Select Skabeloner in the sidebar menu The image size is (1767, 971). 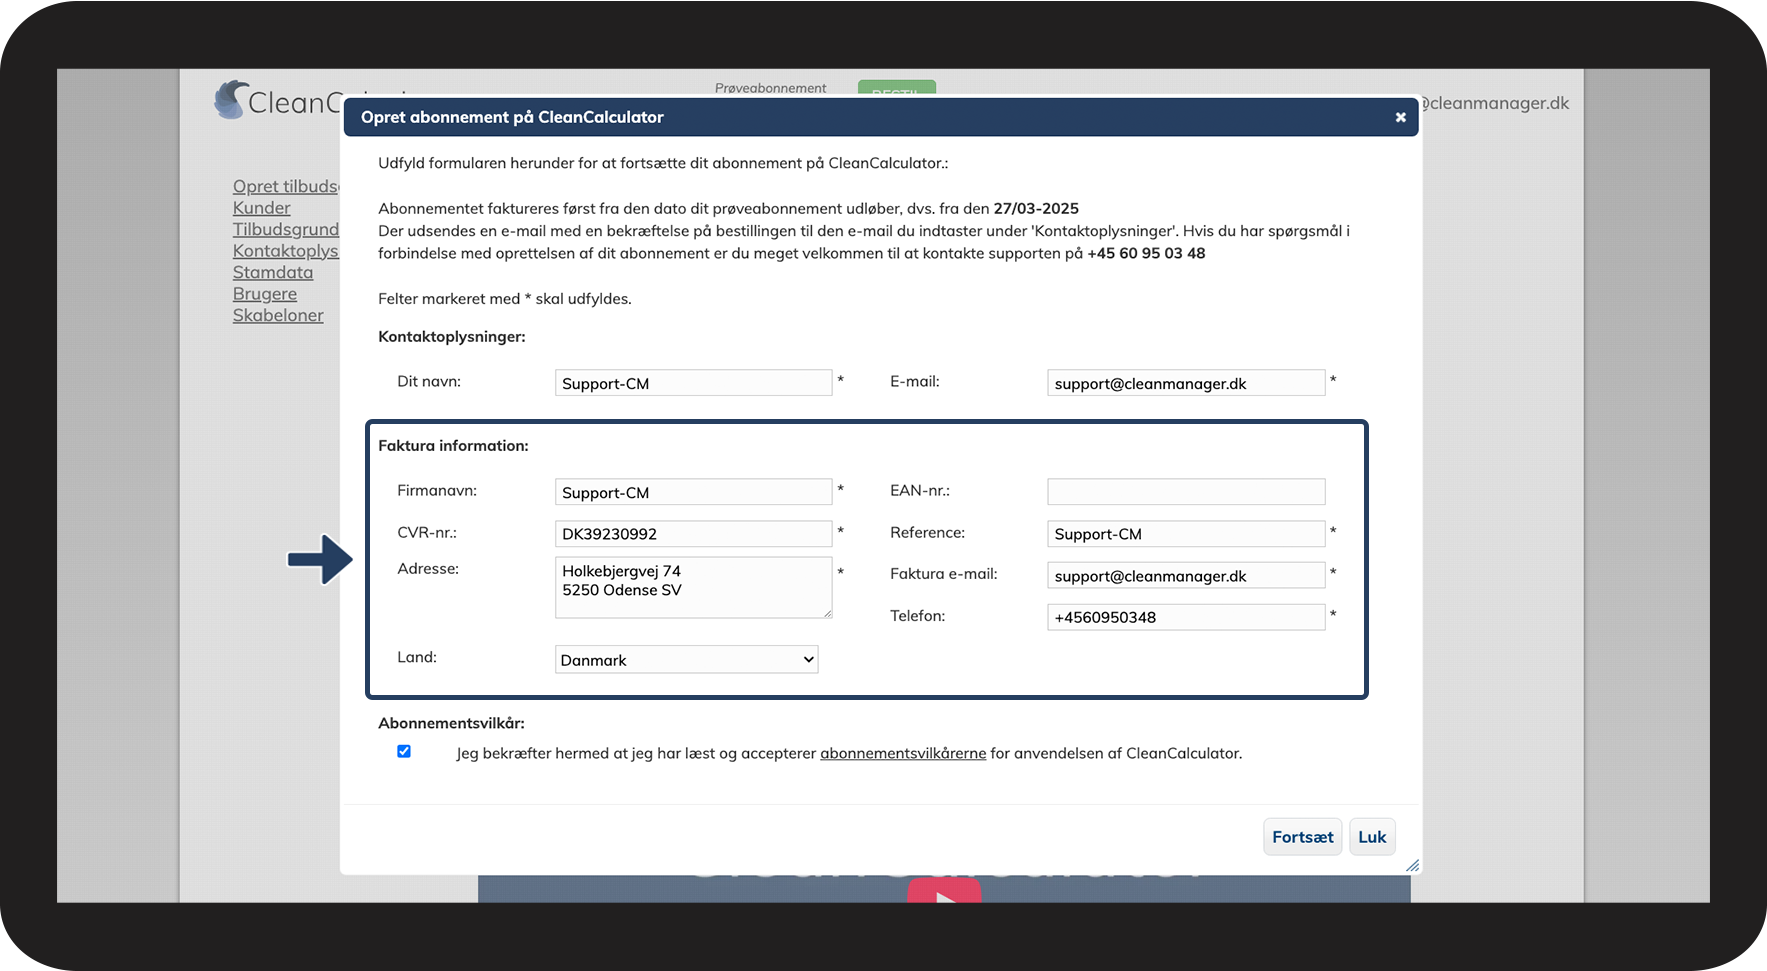[x=278, y=315]
